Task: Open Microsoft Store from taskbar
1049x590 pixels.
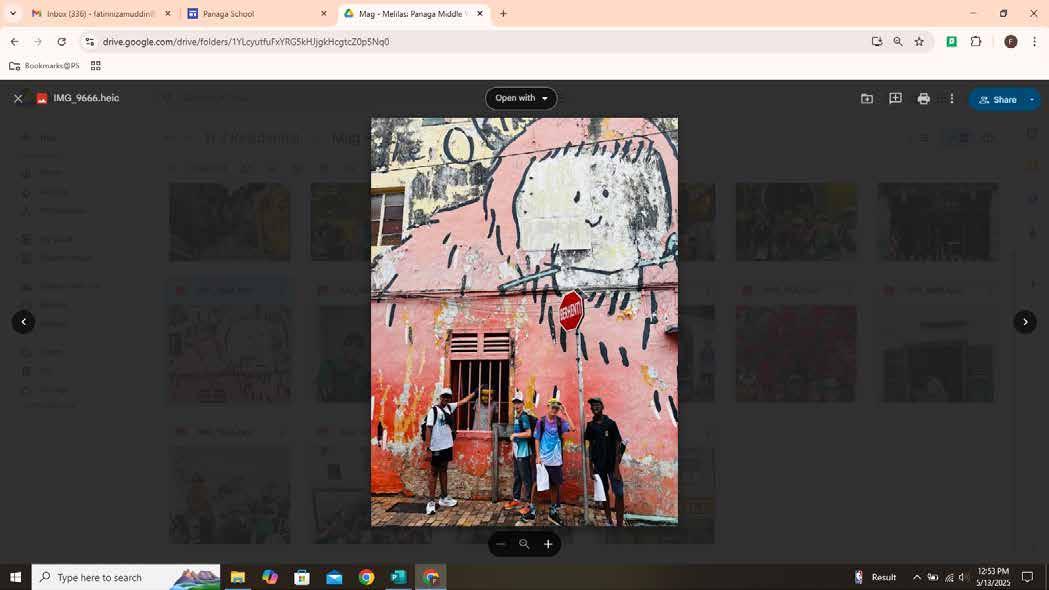Action: click(302, 577)
